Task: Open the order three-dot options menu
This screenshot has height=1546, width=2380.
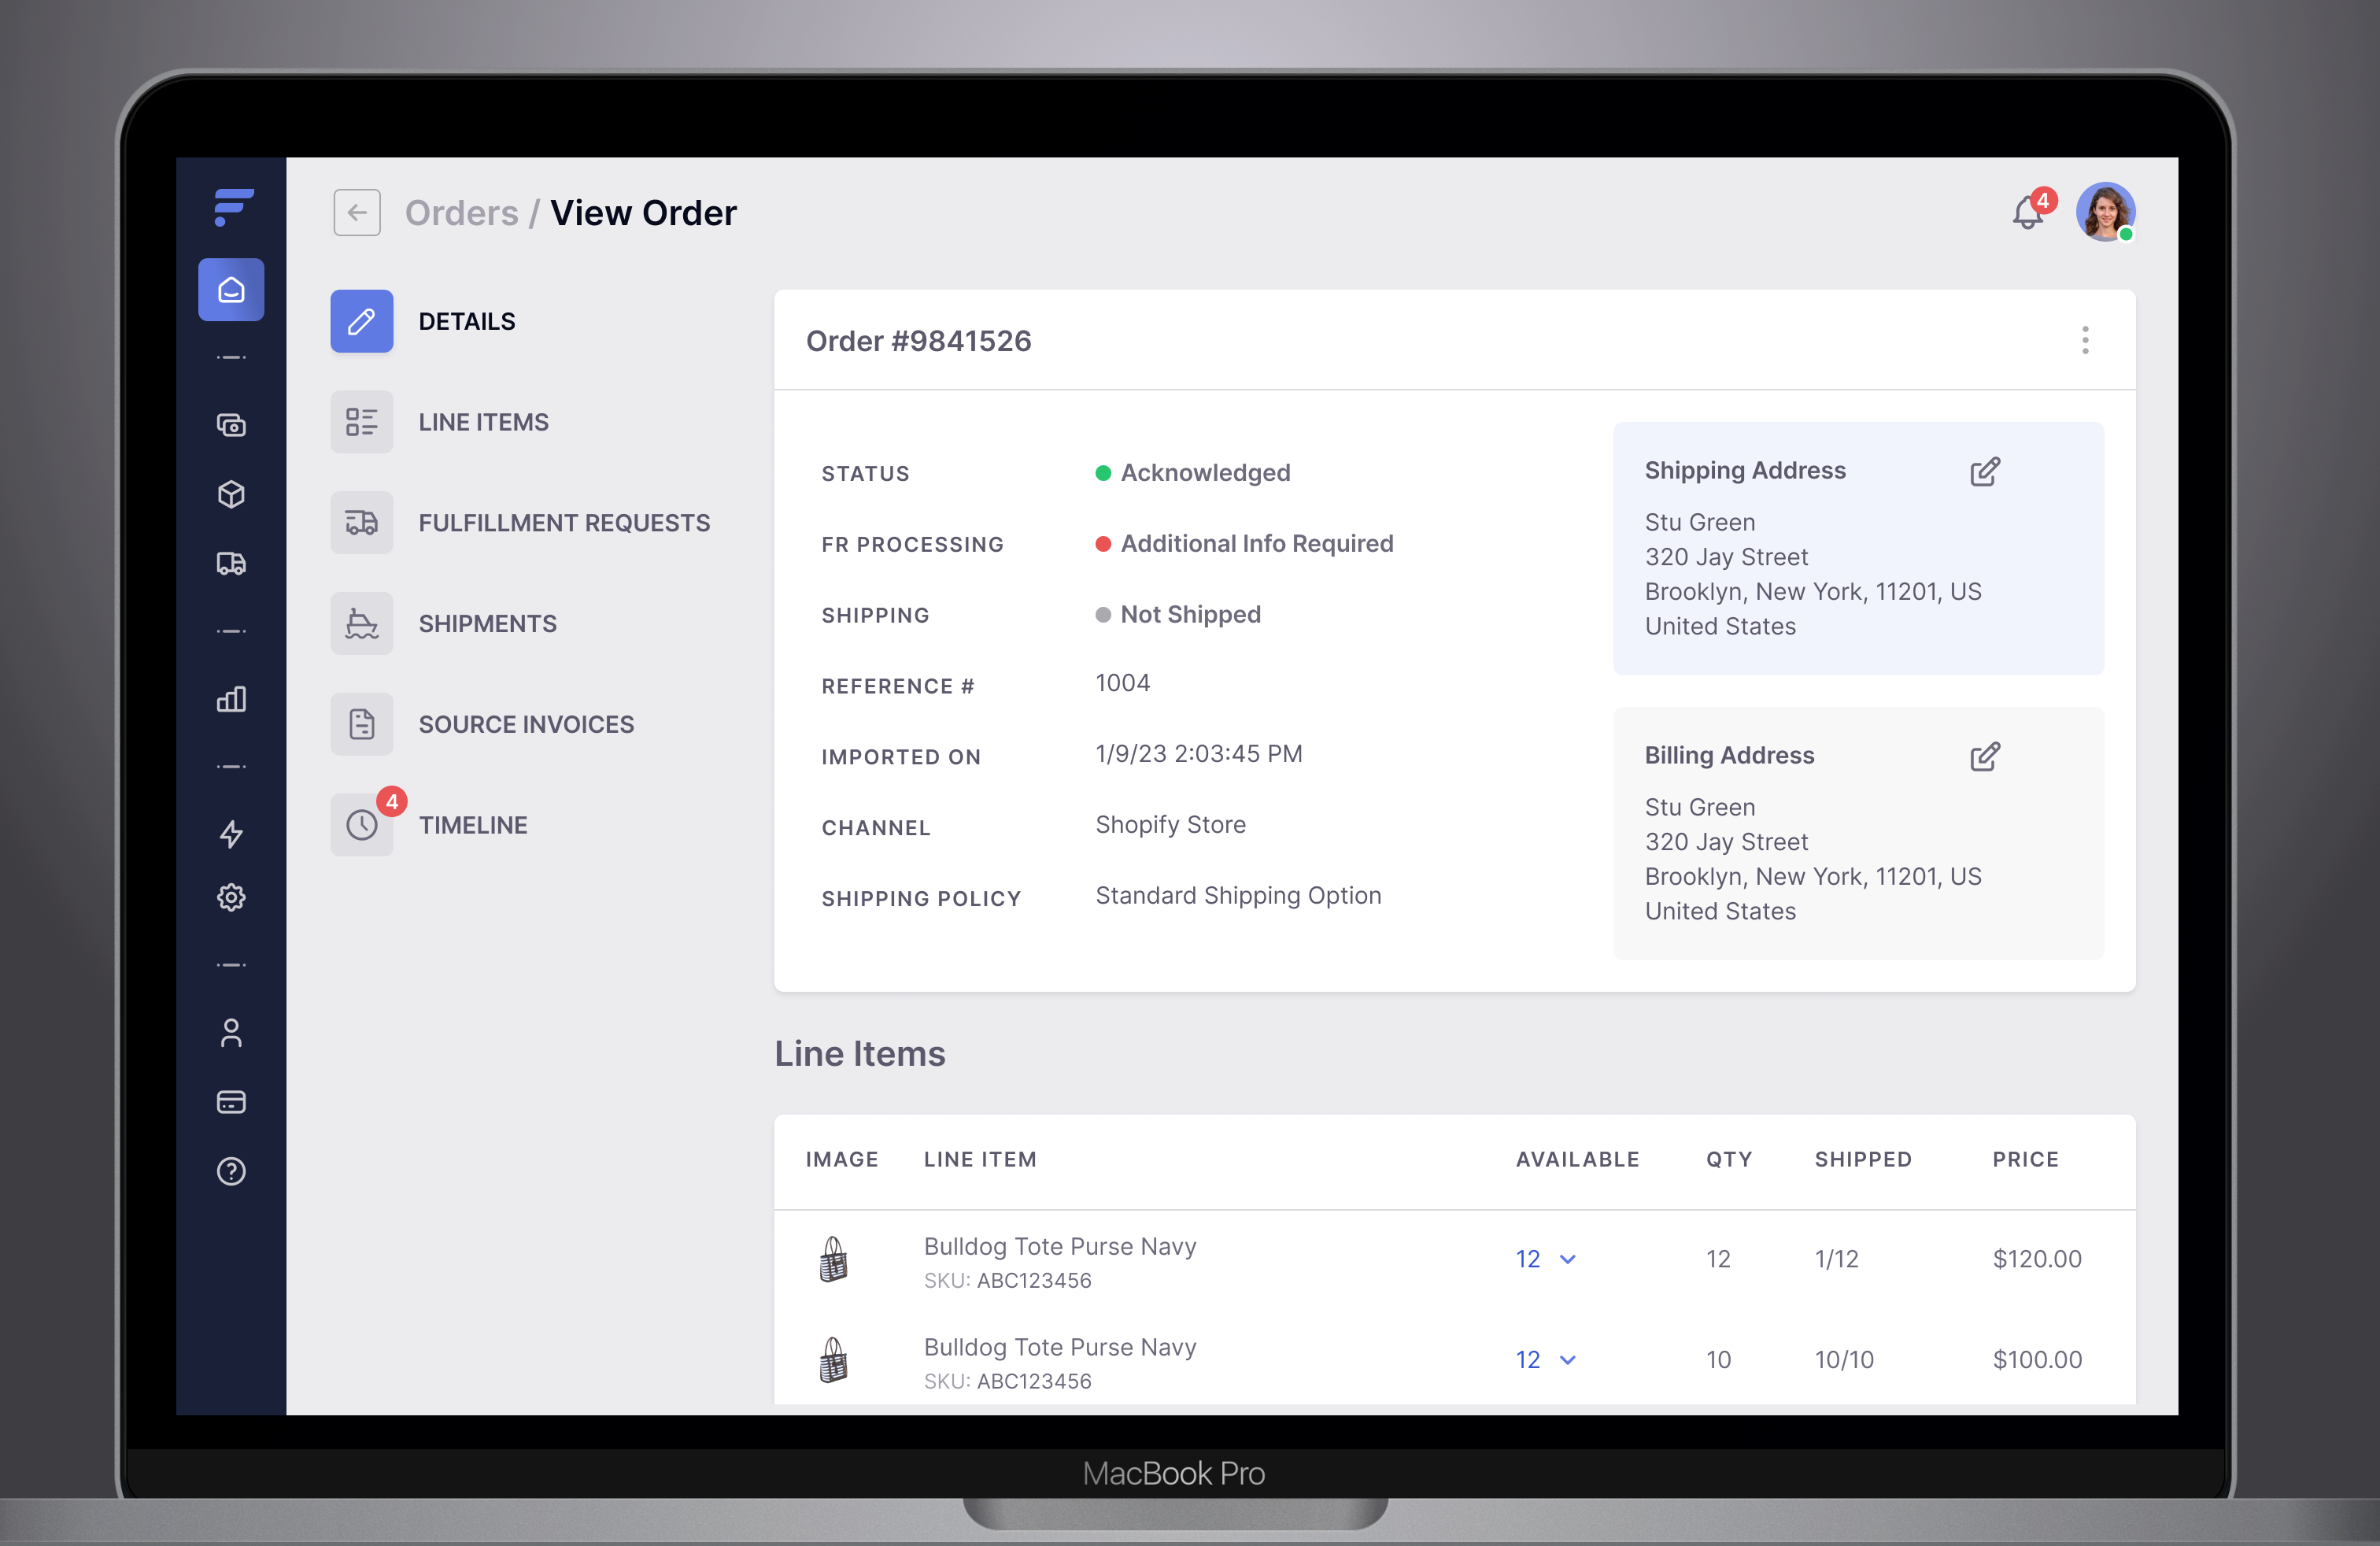Action: [x=2085, y=340]
